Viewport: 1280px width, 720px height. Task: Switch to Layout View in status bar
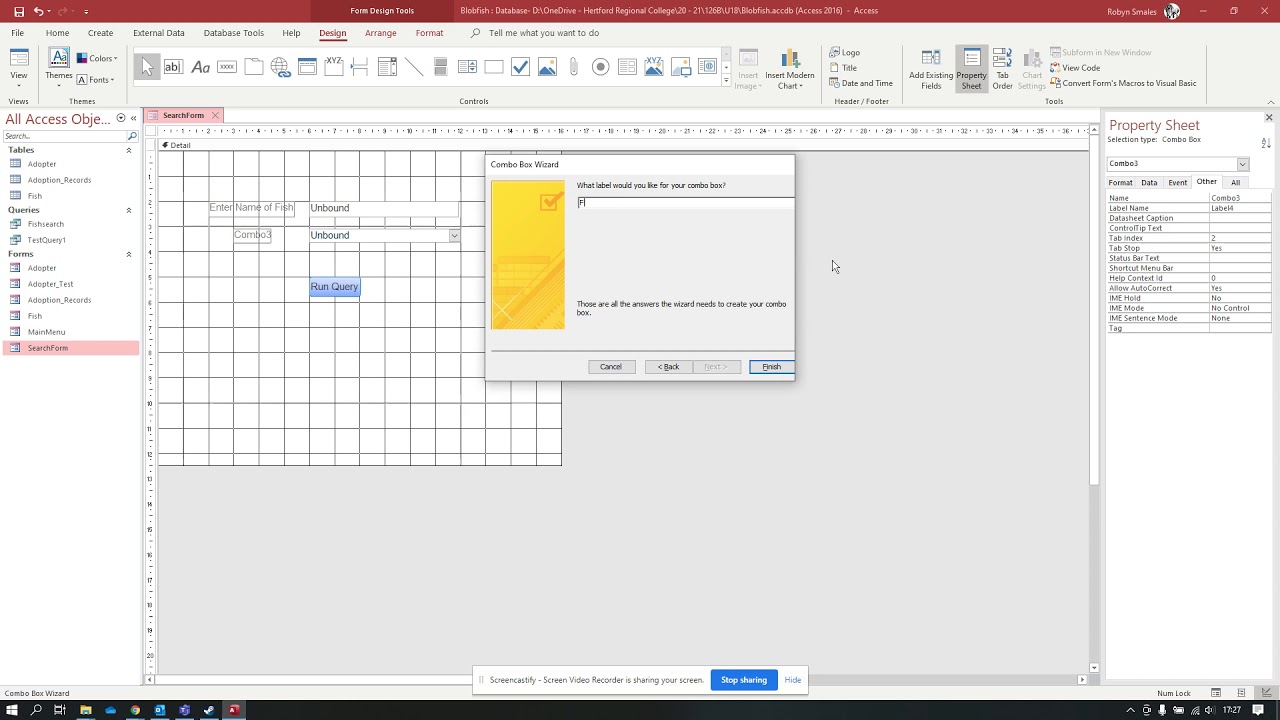pos(1241,693)
